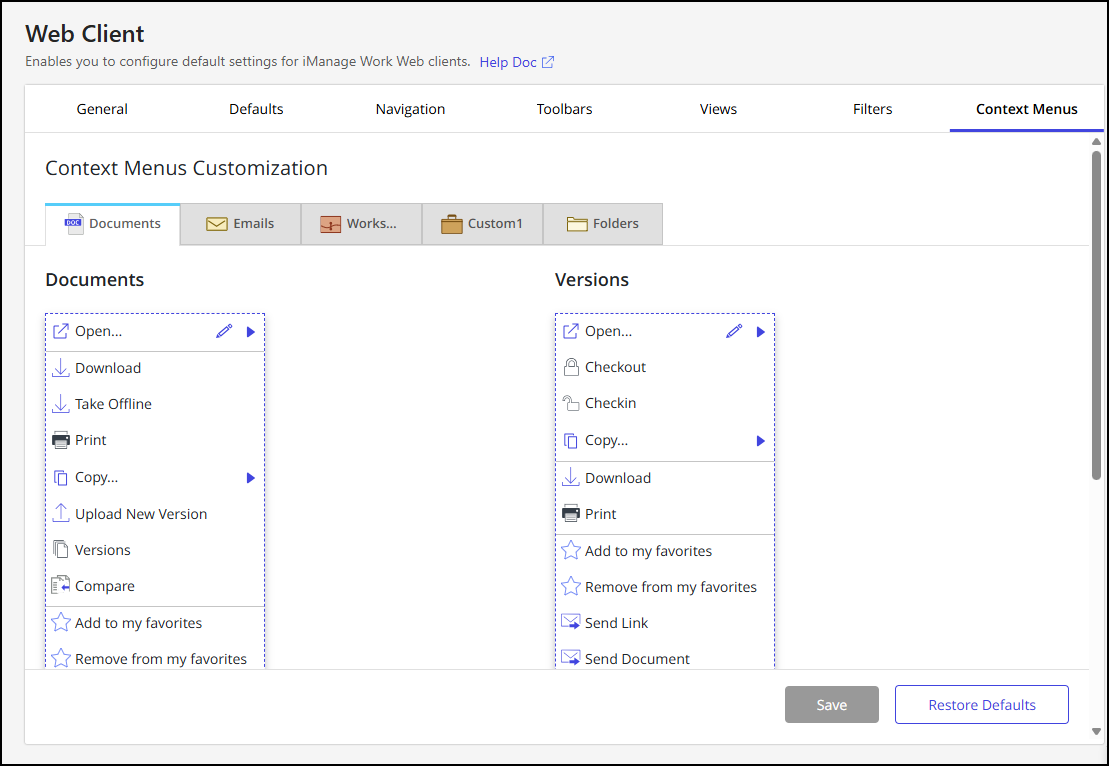Expand Documents Copy submenu arrow
1109x766 pixels.
250,478
